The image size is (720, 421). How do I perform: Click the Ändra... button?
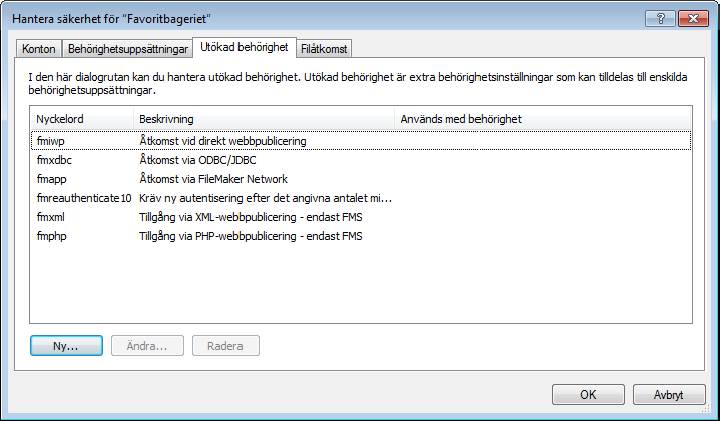(147, 346)
